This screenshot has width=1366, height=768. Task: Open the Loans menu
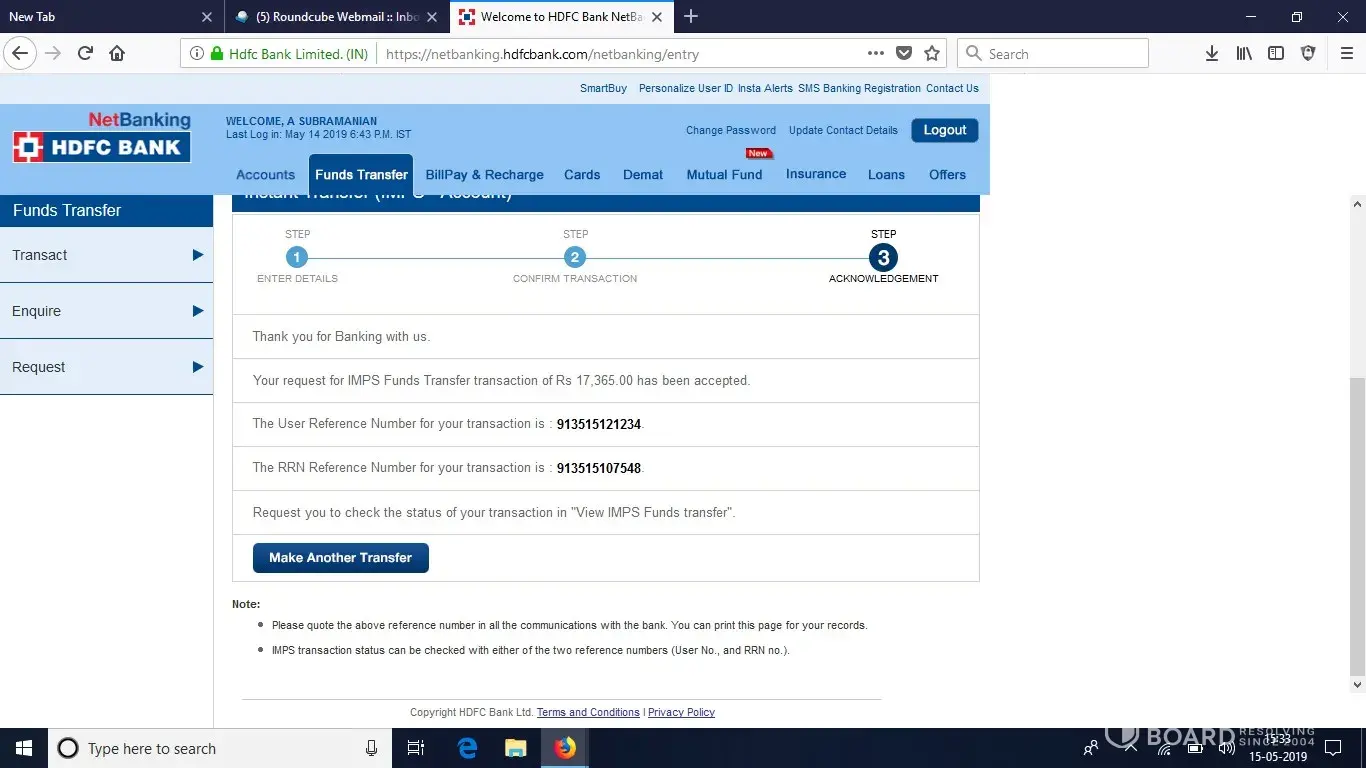886,174
